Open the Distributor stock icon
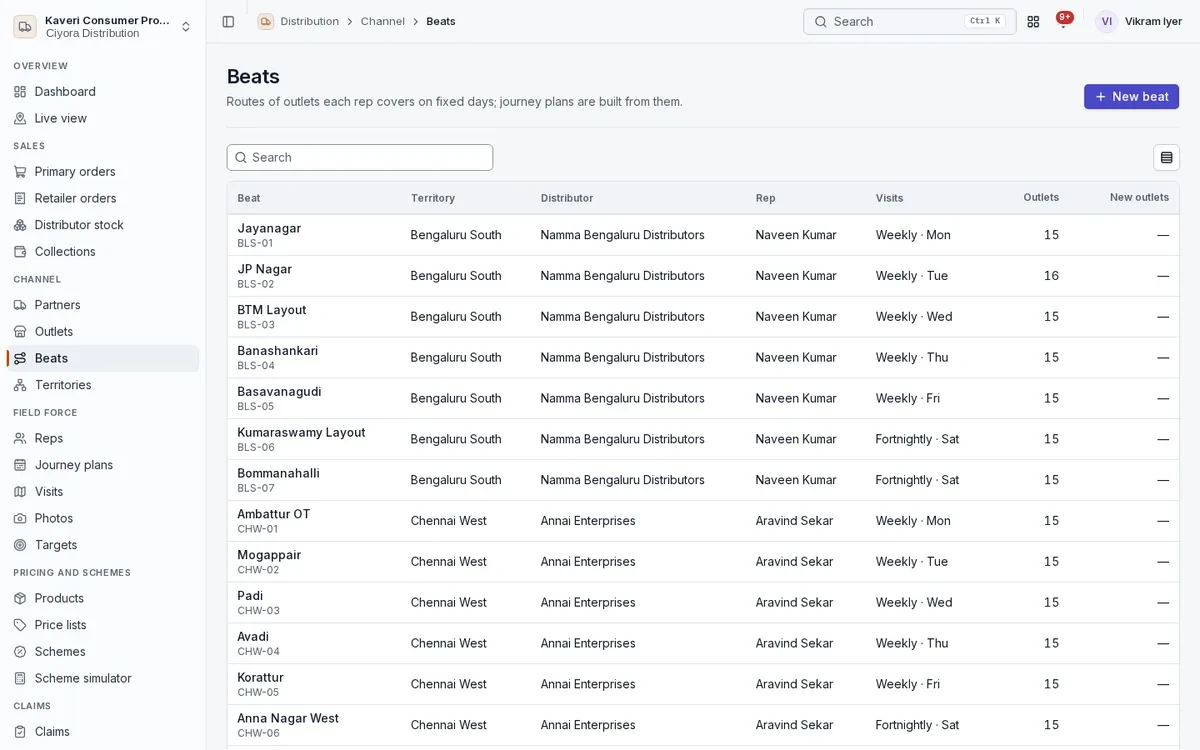1200x750 pixels. pos(20,225)
